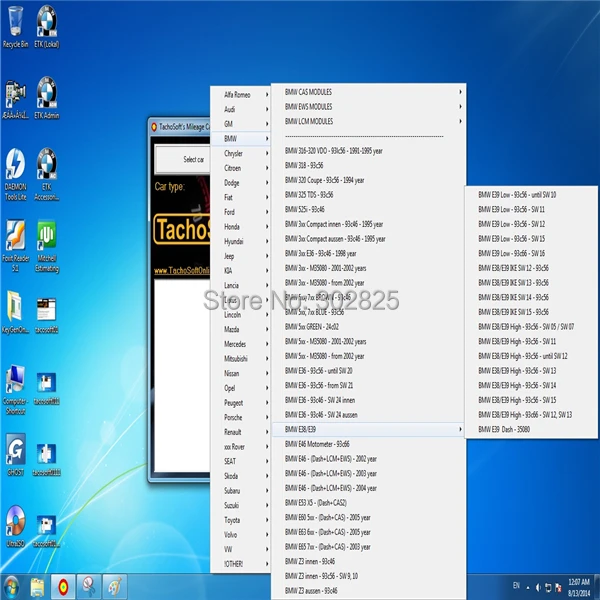Screen dimensions: 600x600
Task: Open the www.TachoSoftOnline link
Action: [182, 271]
